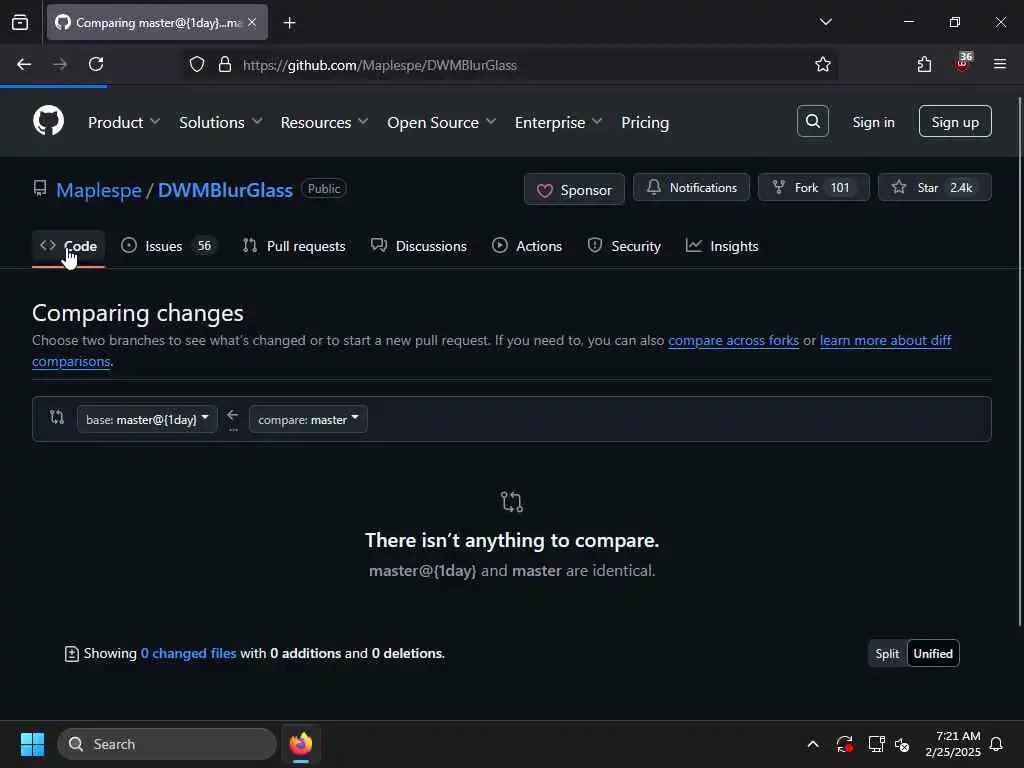Click the padlock site info icon
This screenshot has width=1024, height=768.
(225, 64)
